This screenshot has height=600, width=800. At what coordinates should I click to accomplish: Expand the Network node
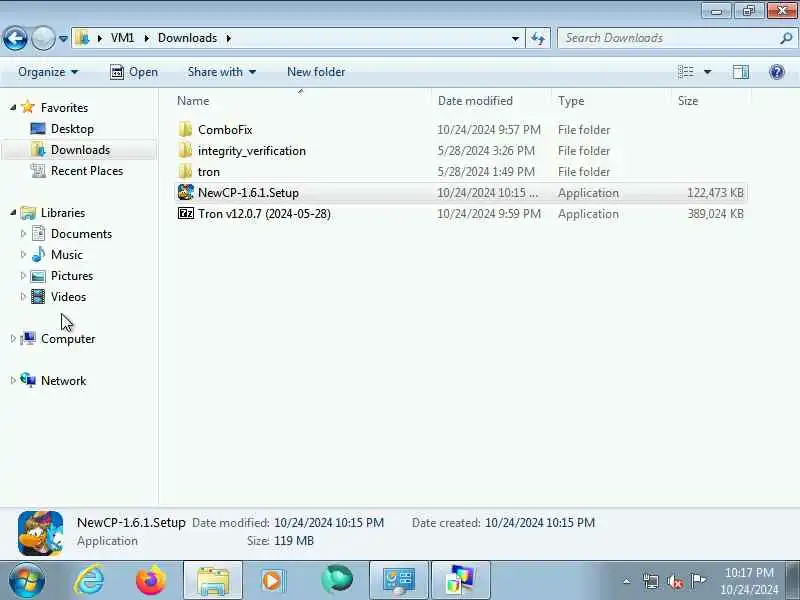coord(13,380)
